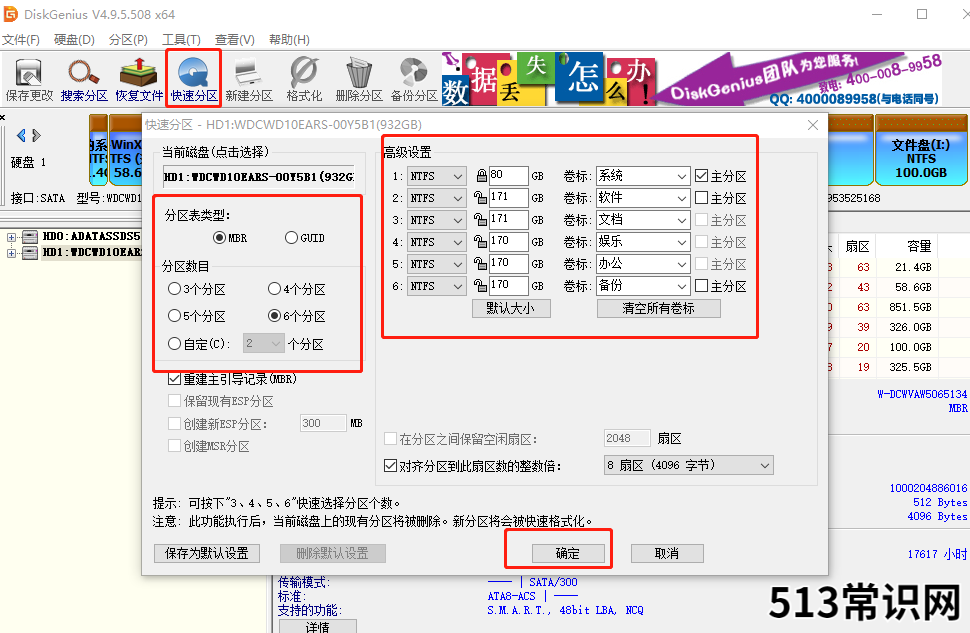
Task: Click the 删除分区 trash icon
Action: click(x=359, y=80)
